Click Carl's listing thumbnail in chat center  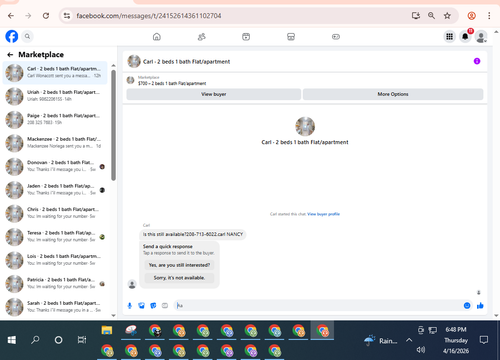click(305, 127)
